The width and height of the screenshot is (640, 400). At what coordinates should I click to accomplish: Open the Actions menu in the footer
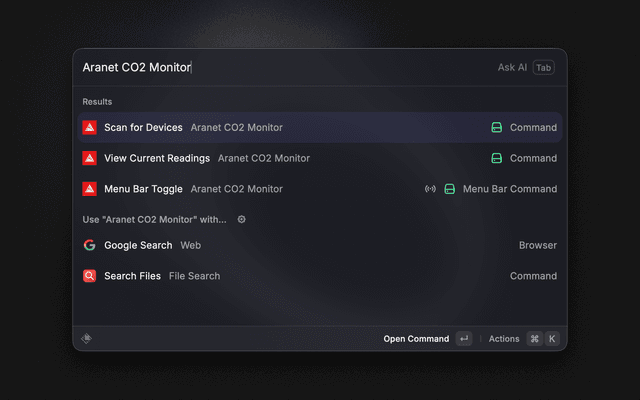pyautogui.click(x=504, y=339)
